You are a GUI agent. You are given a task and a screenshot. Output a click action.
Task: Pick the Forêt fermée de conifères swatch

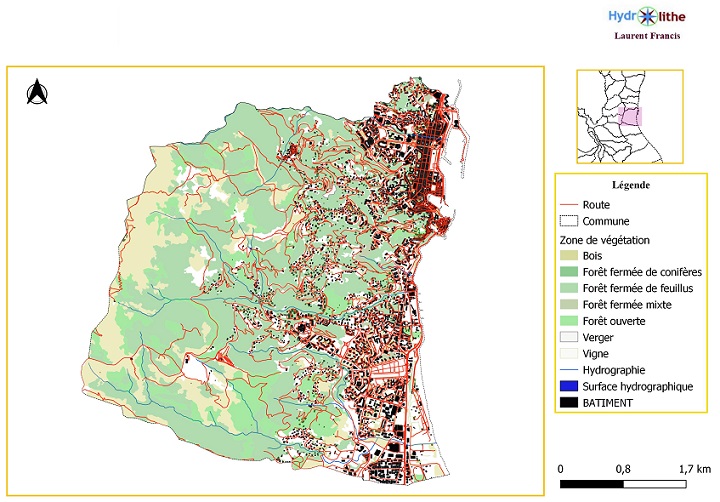click(x=569, y=272)
